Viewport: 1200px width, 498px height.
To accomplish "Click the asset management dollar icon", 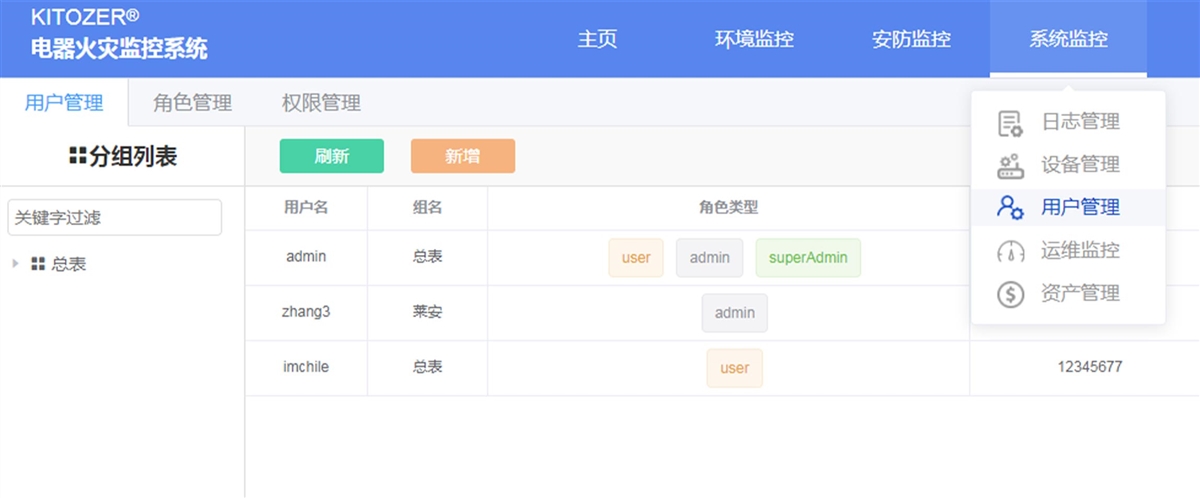I will [1010, 294].
